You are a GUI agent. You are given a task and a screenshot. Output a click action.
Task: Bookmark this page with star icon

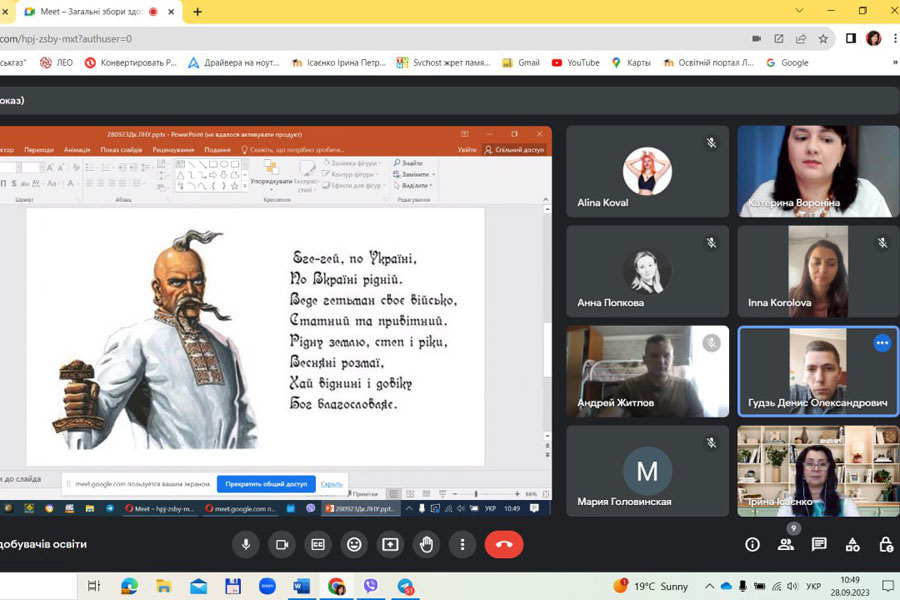(823, 39)
